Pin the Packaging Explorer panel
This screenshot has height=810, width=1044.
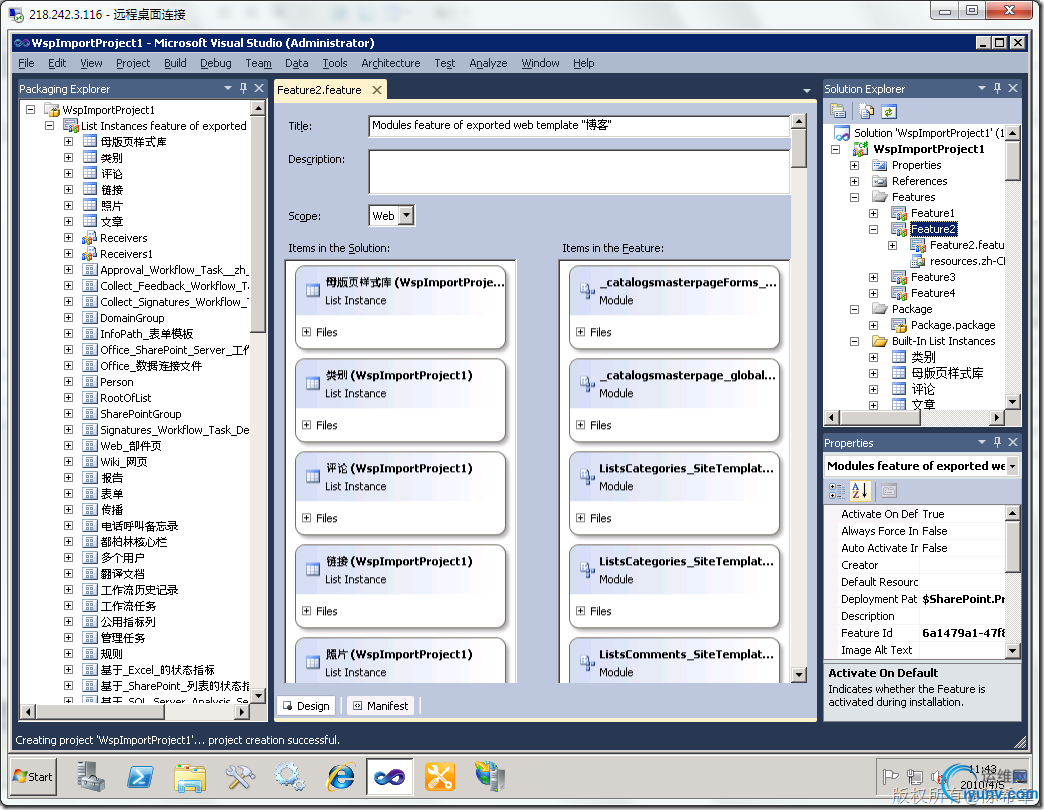tap(243, 89)
